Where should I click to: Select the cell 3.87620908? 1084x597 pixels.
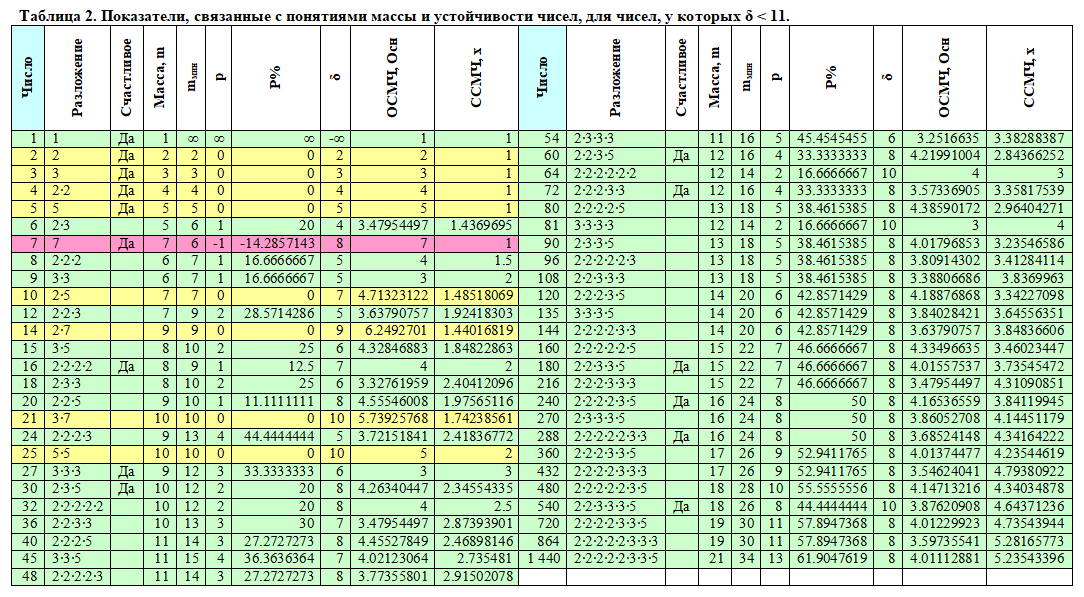pos(944,506)
